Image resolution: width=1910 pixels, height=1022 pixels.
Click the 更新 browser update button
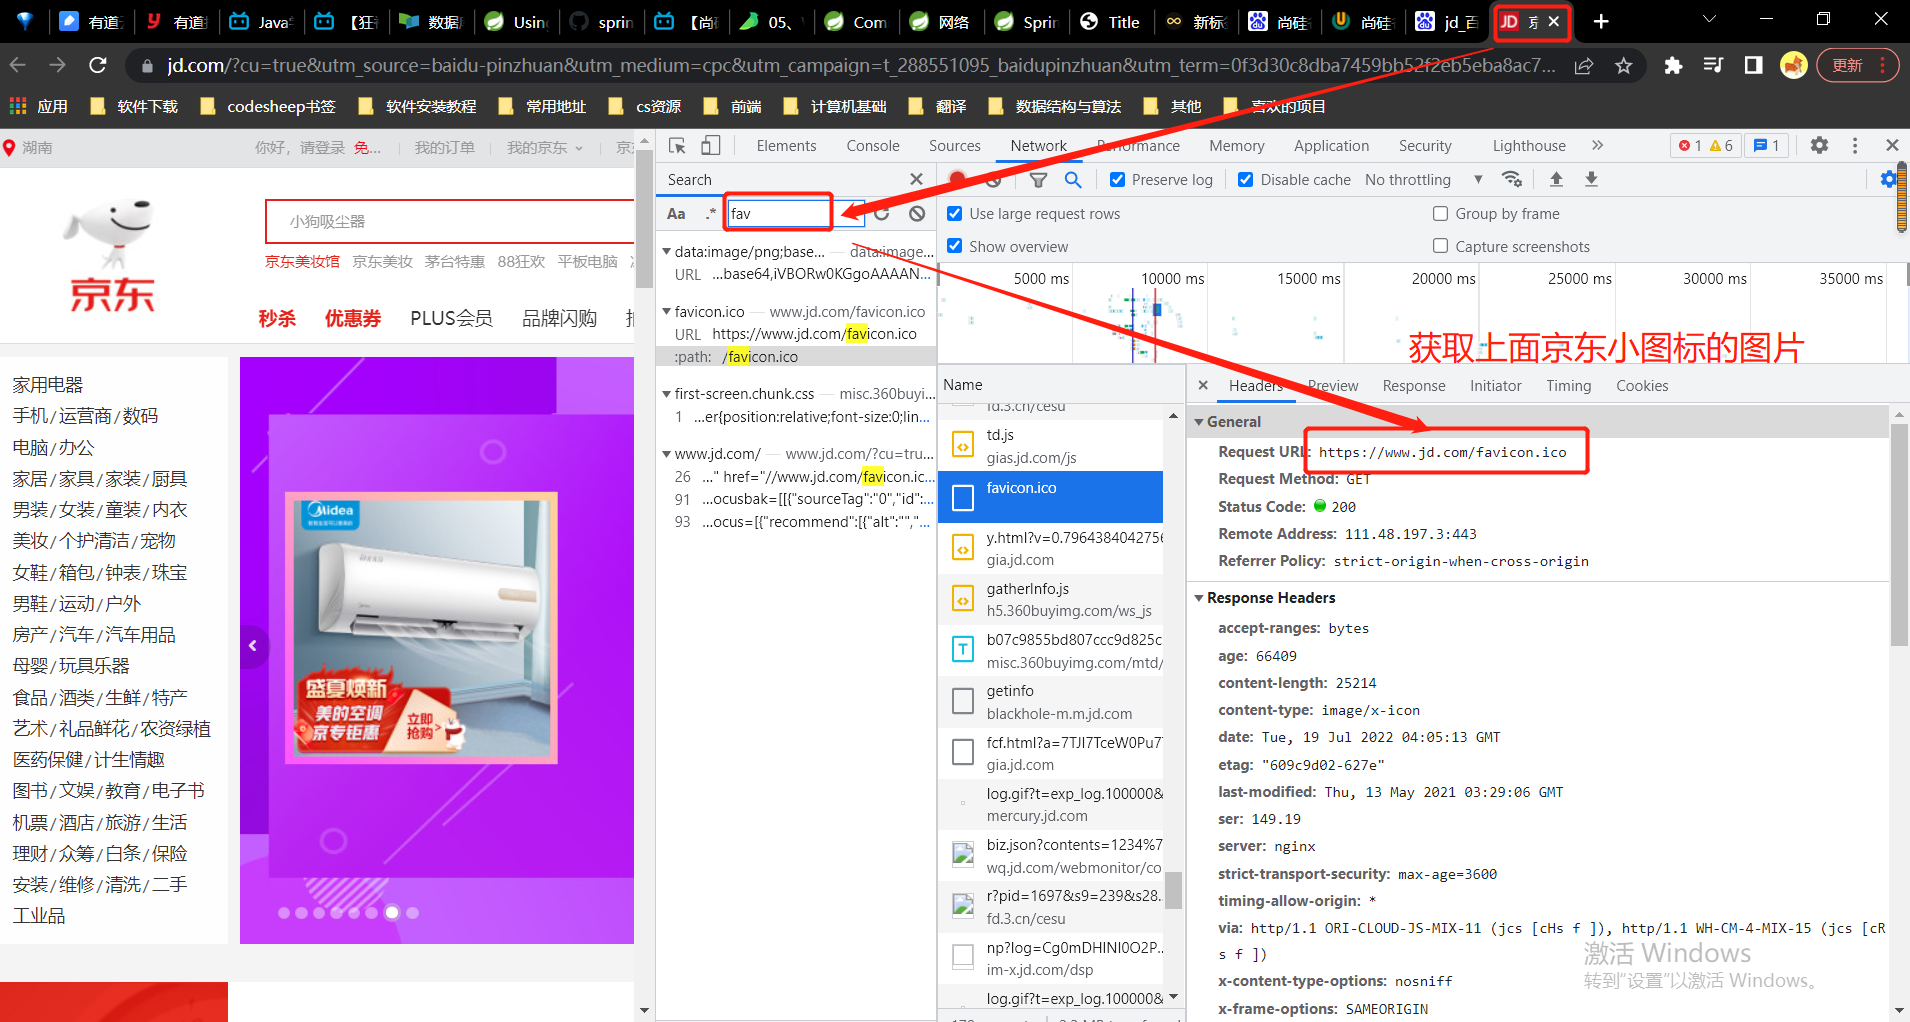(x=1857, y=66)
